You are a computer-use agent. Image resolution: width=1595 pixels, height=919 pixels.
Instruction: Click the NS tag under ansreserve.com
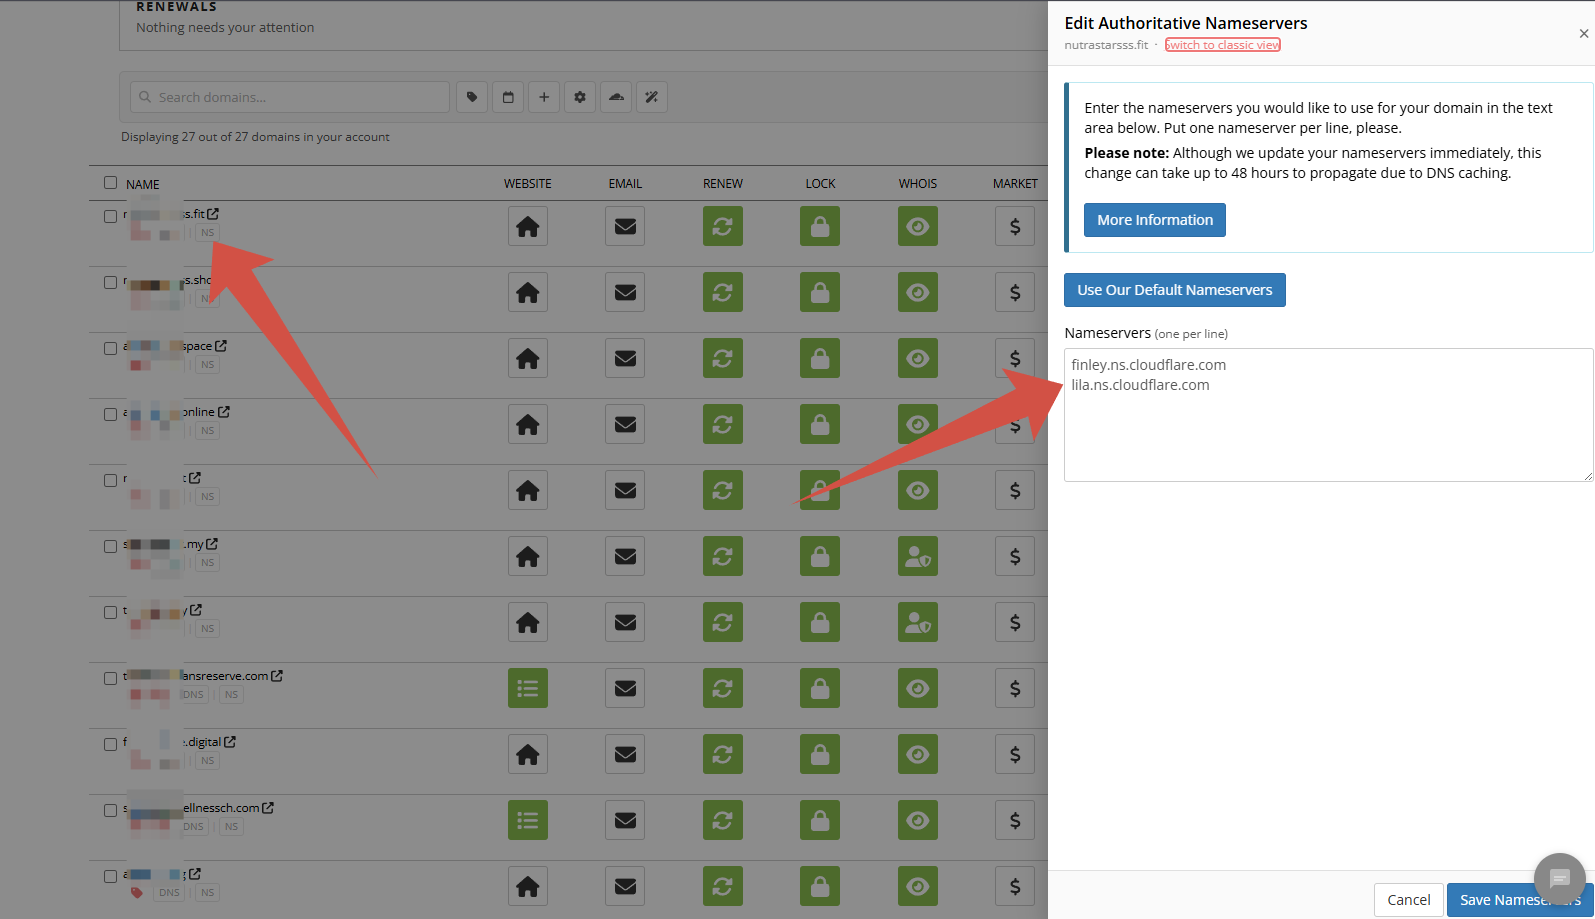coord(232,695)
